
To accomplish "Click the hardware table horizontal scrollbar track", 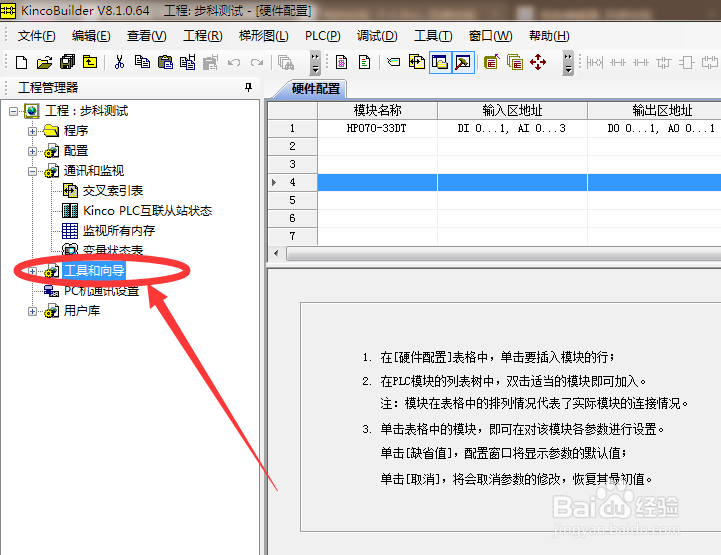I will coord(504,253).
